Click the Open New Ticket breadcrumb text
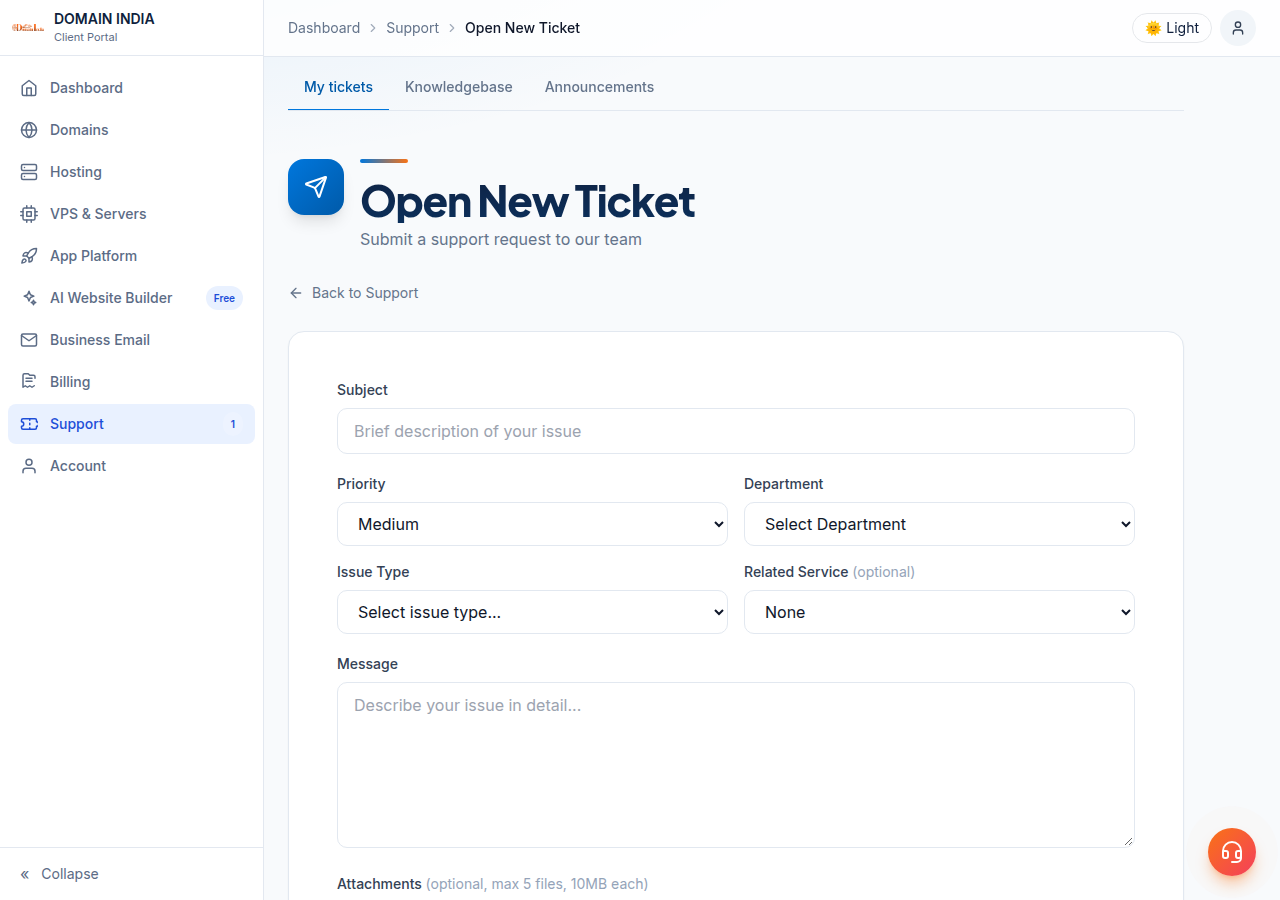This screenshot has height=900, width=1280. click(522, 28)
